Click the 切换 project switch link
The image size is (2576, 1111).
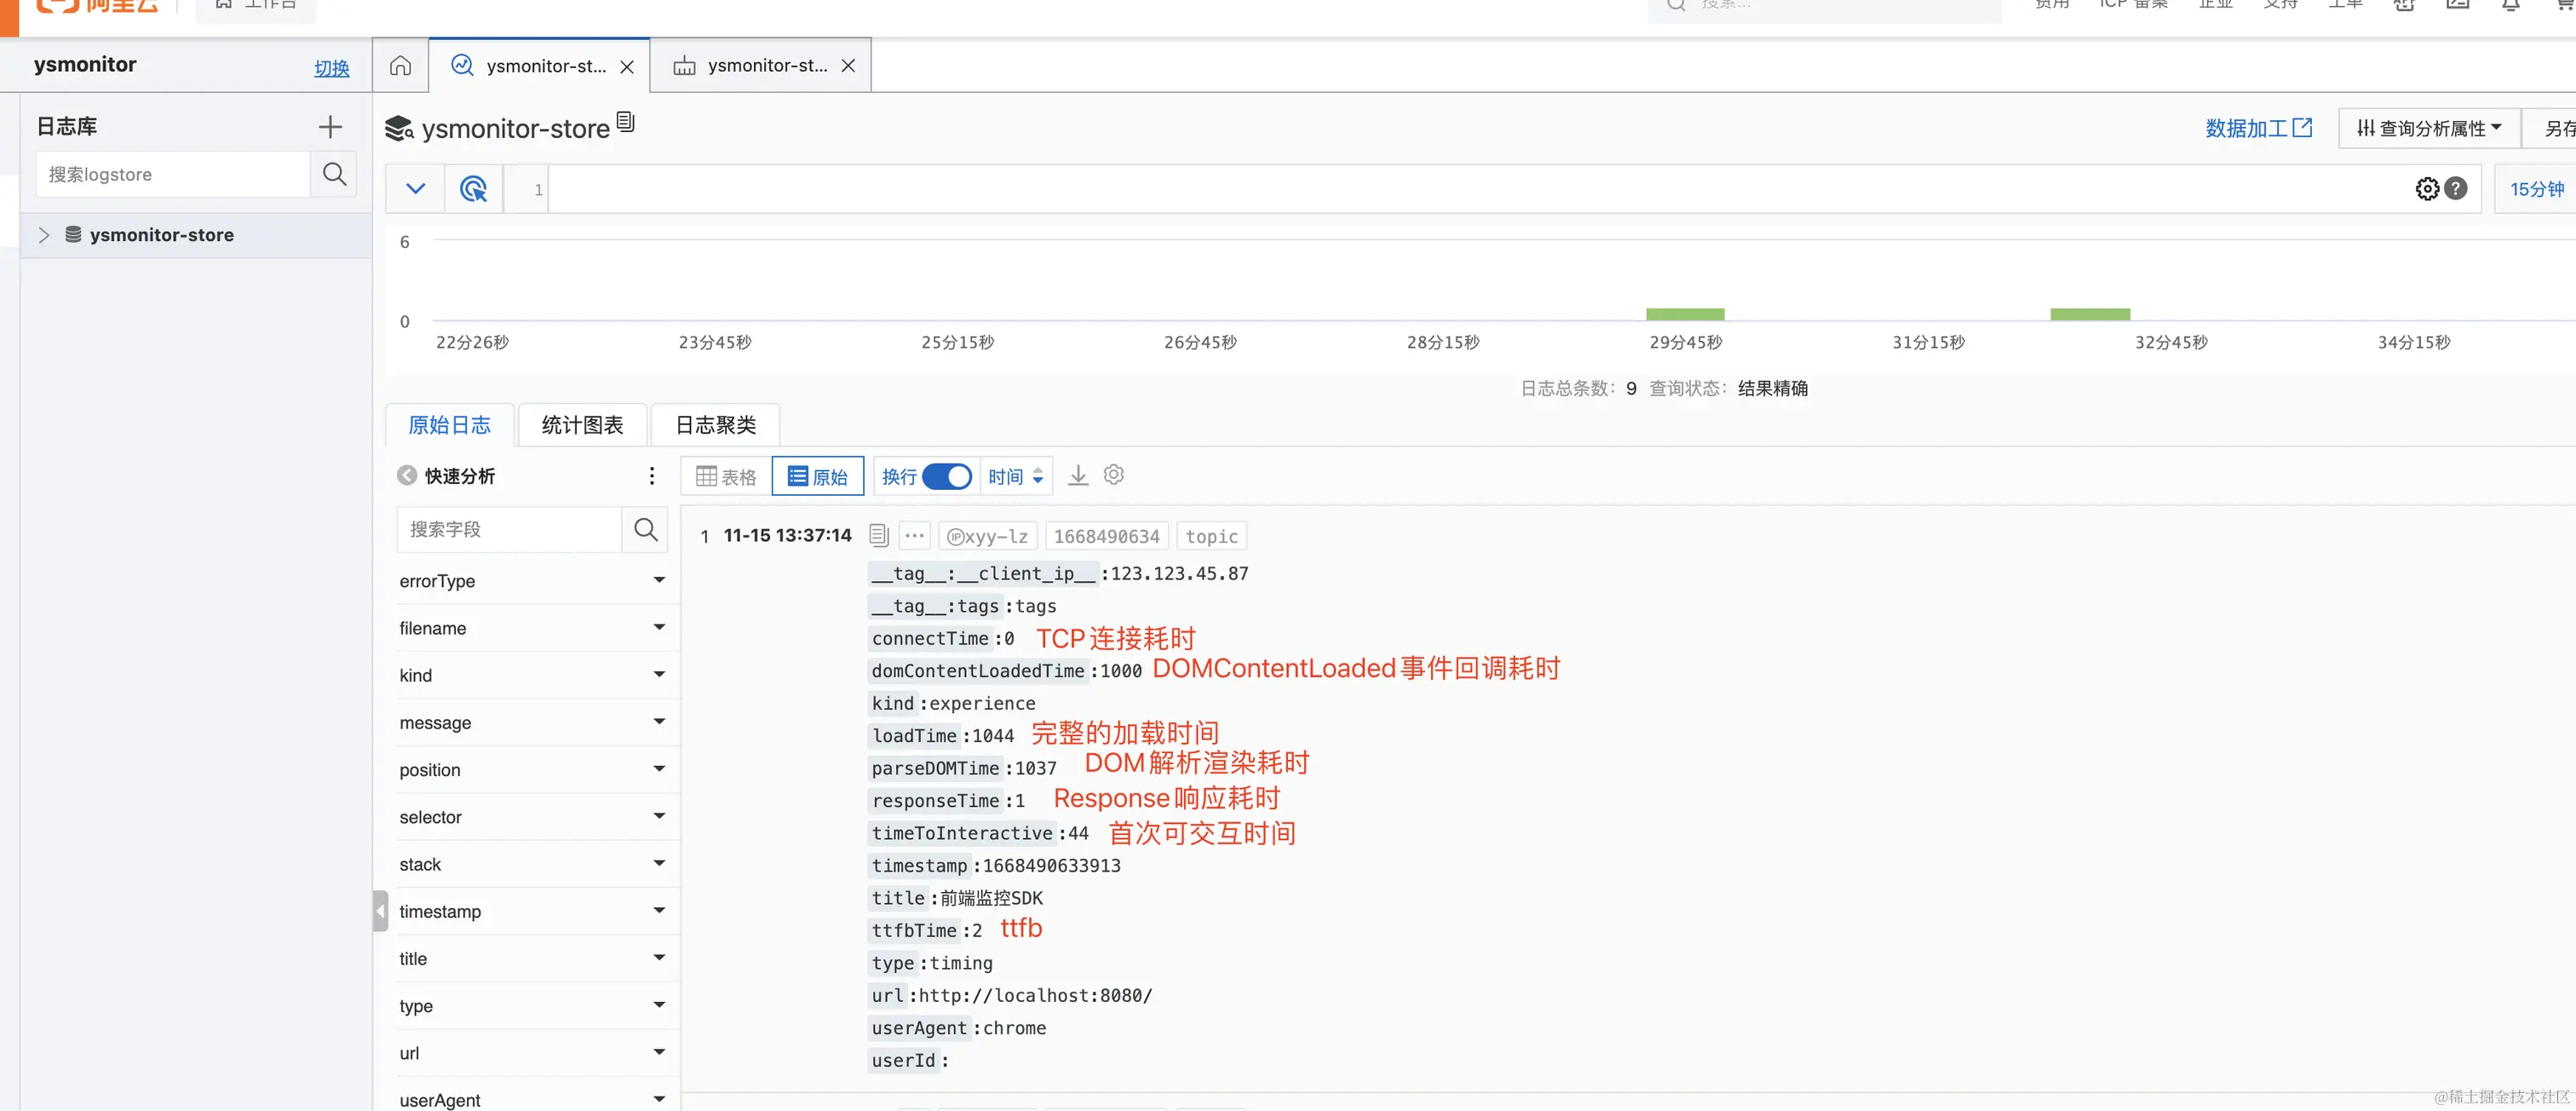331,68
